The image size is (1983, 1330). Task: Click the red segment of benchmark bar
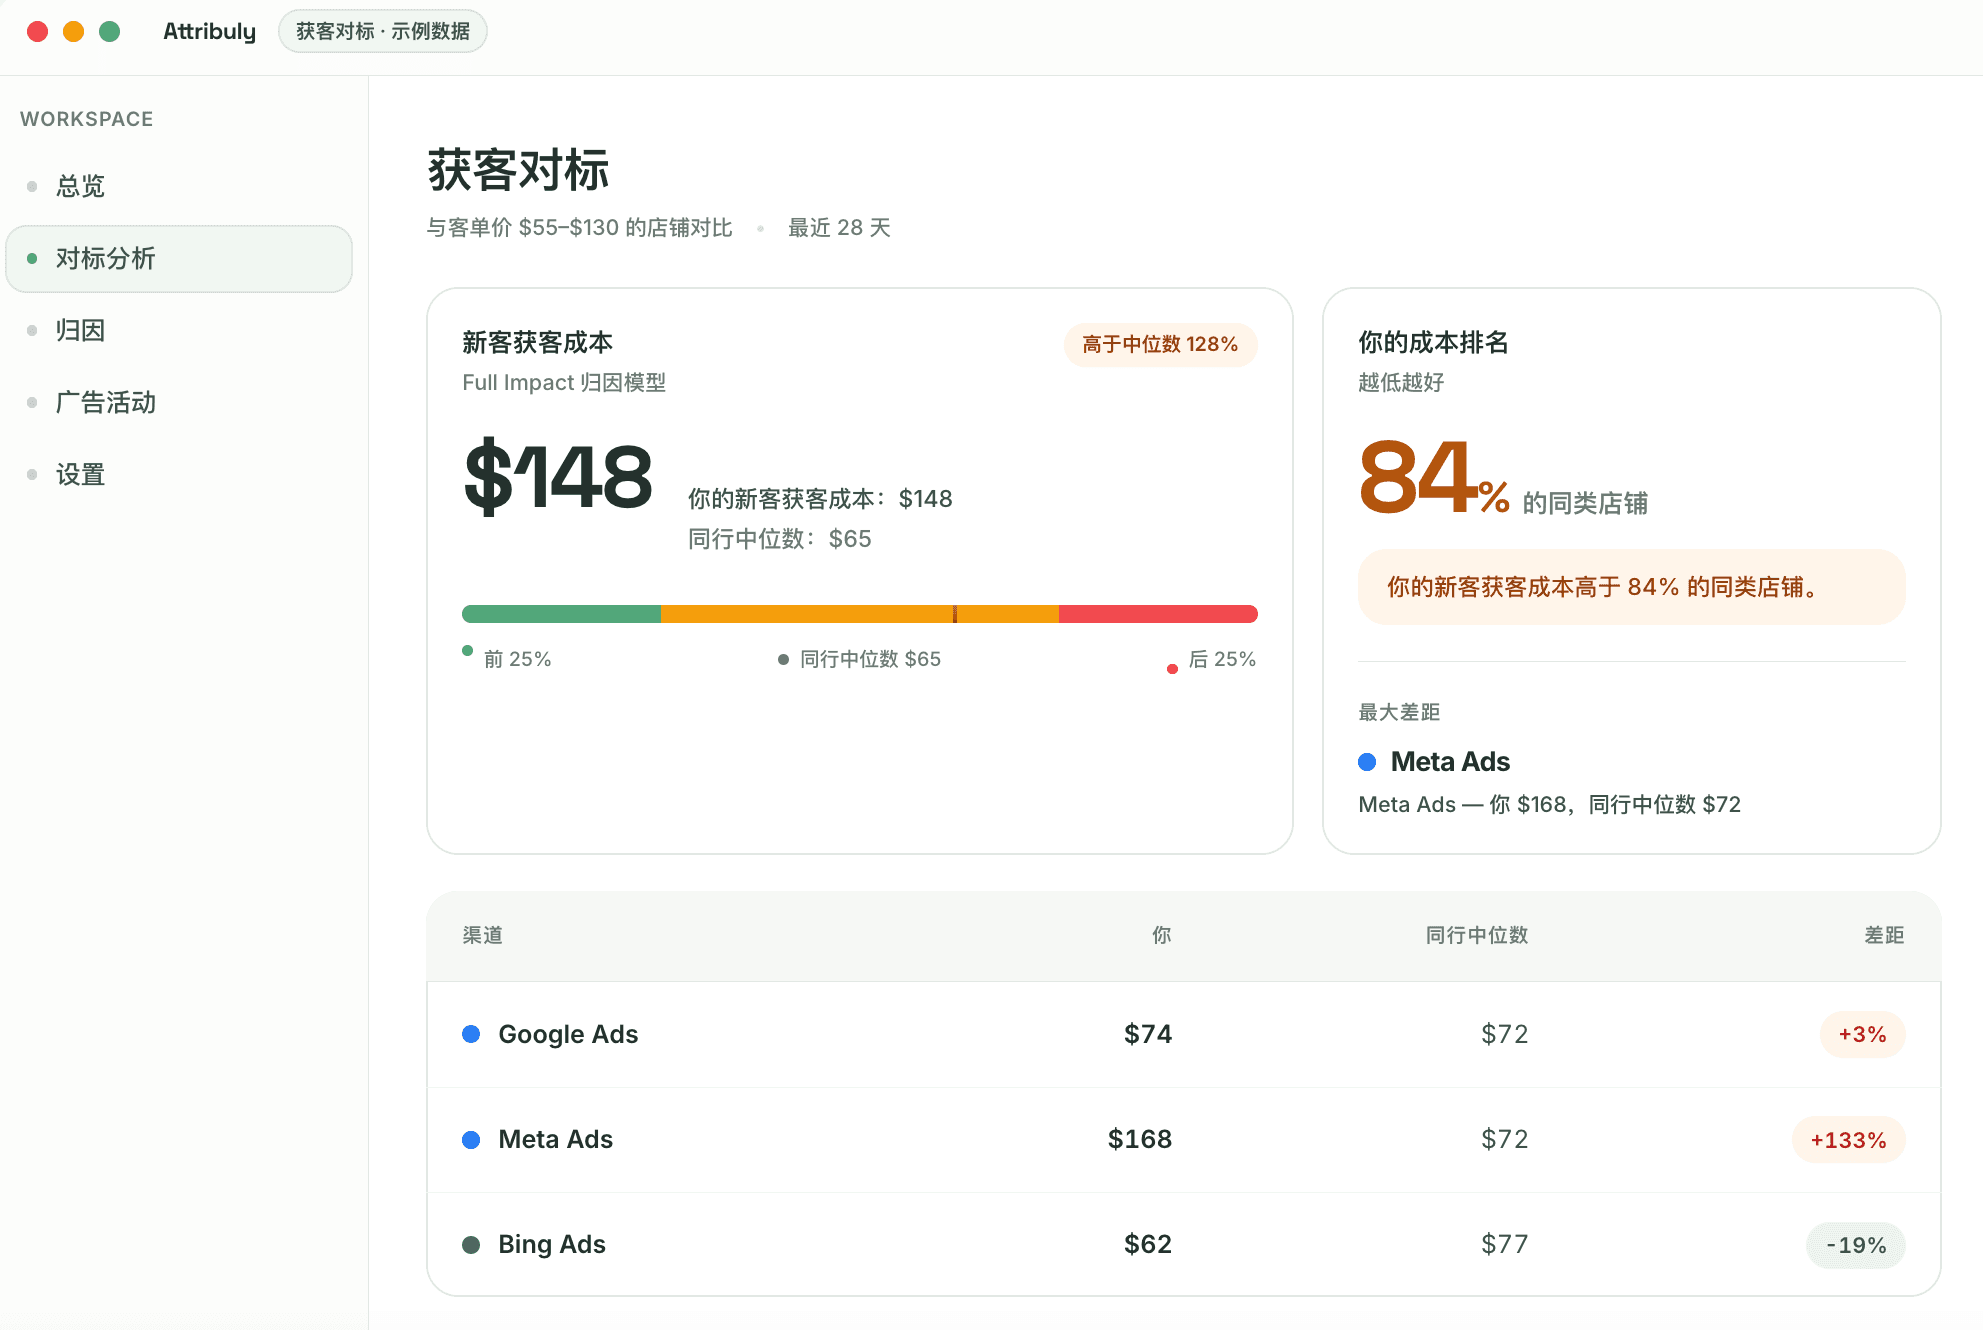coord(1158,614)
